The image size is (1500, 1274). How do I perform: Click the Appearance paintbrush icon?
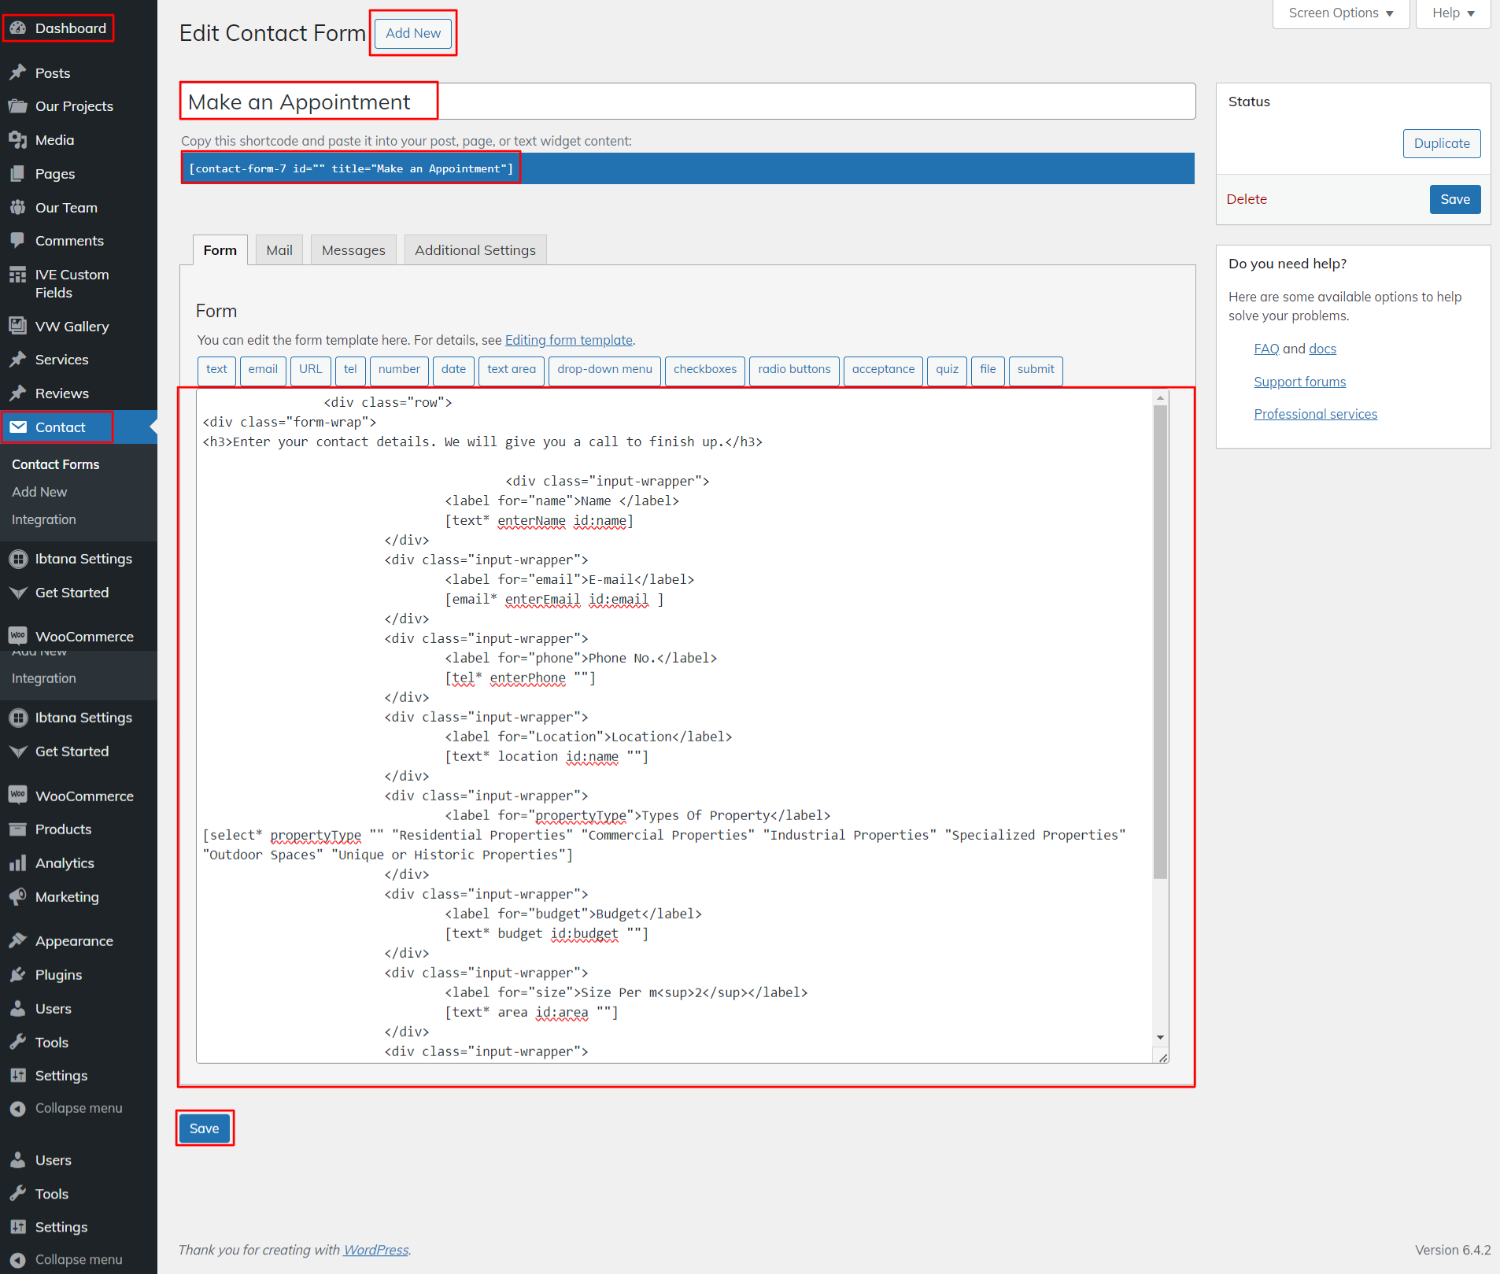pyautogui.click(x=18, y=941)
